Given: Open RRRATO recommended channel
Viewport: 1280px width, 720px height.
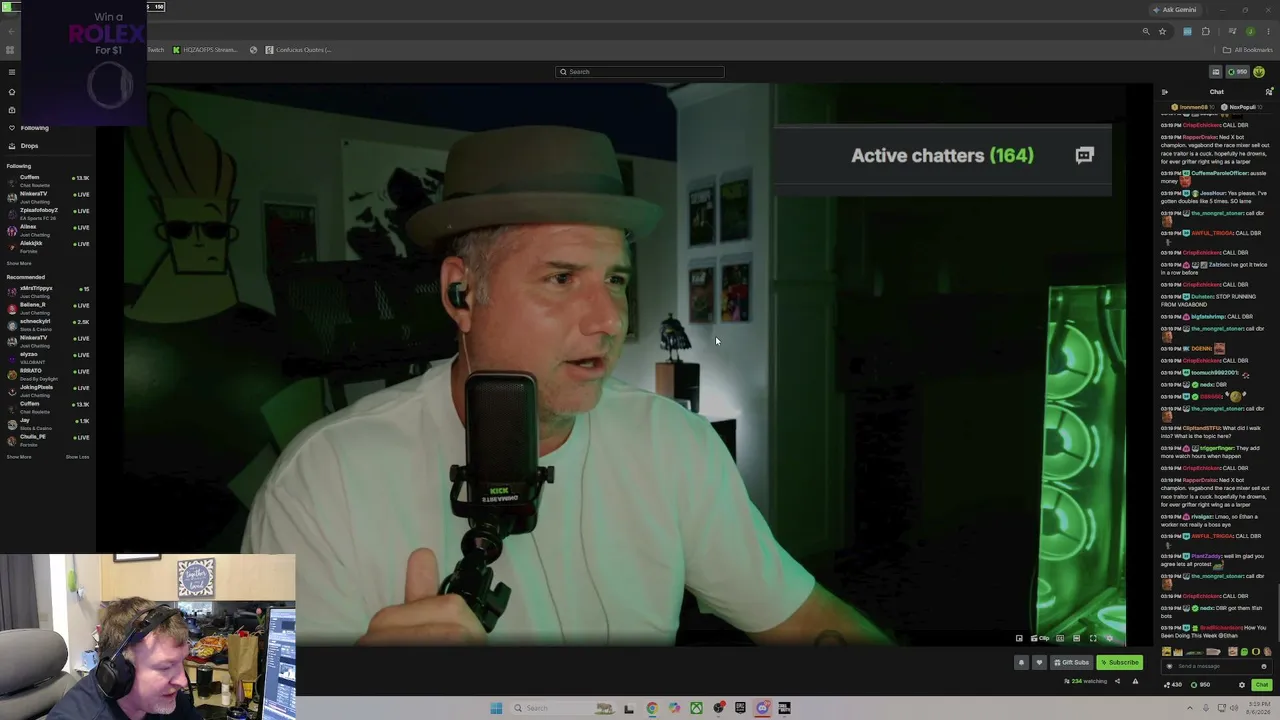Looking at the screenshot, I should 48,373.
